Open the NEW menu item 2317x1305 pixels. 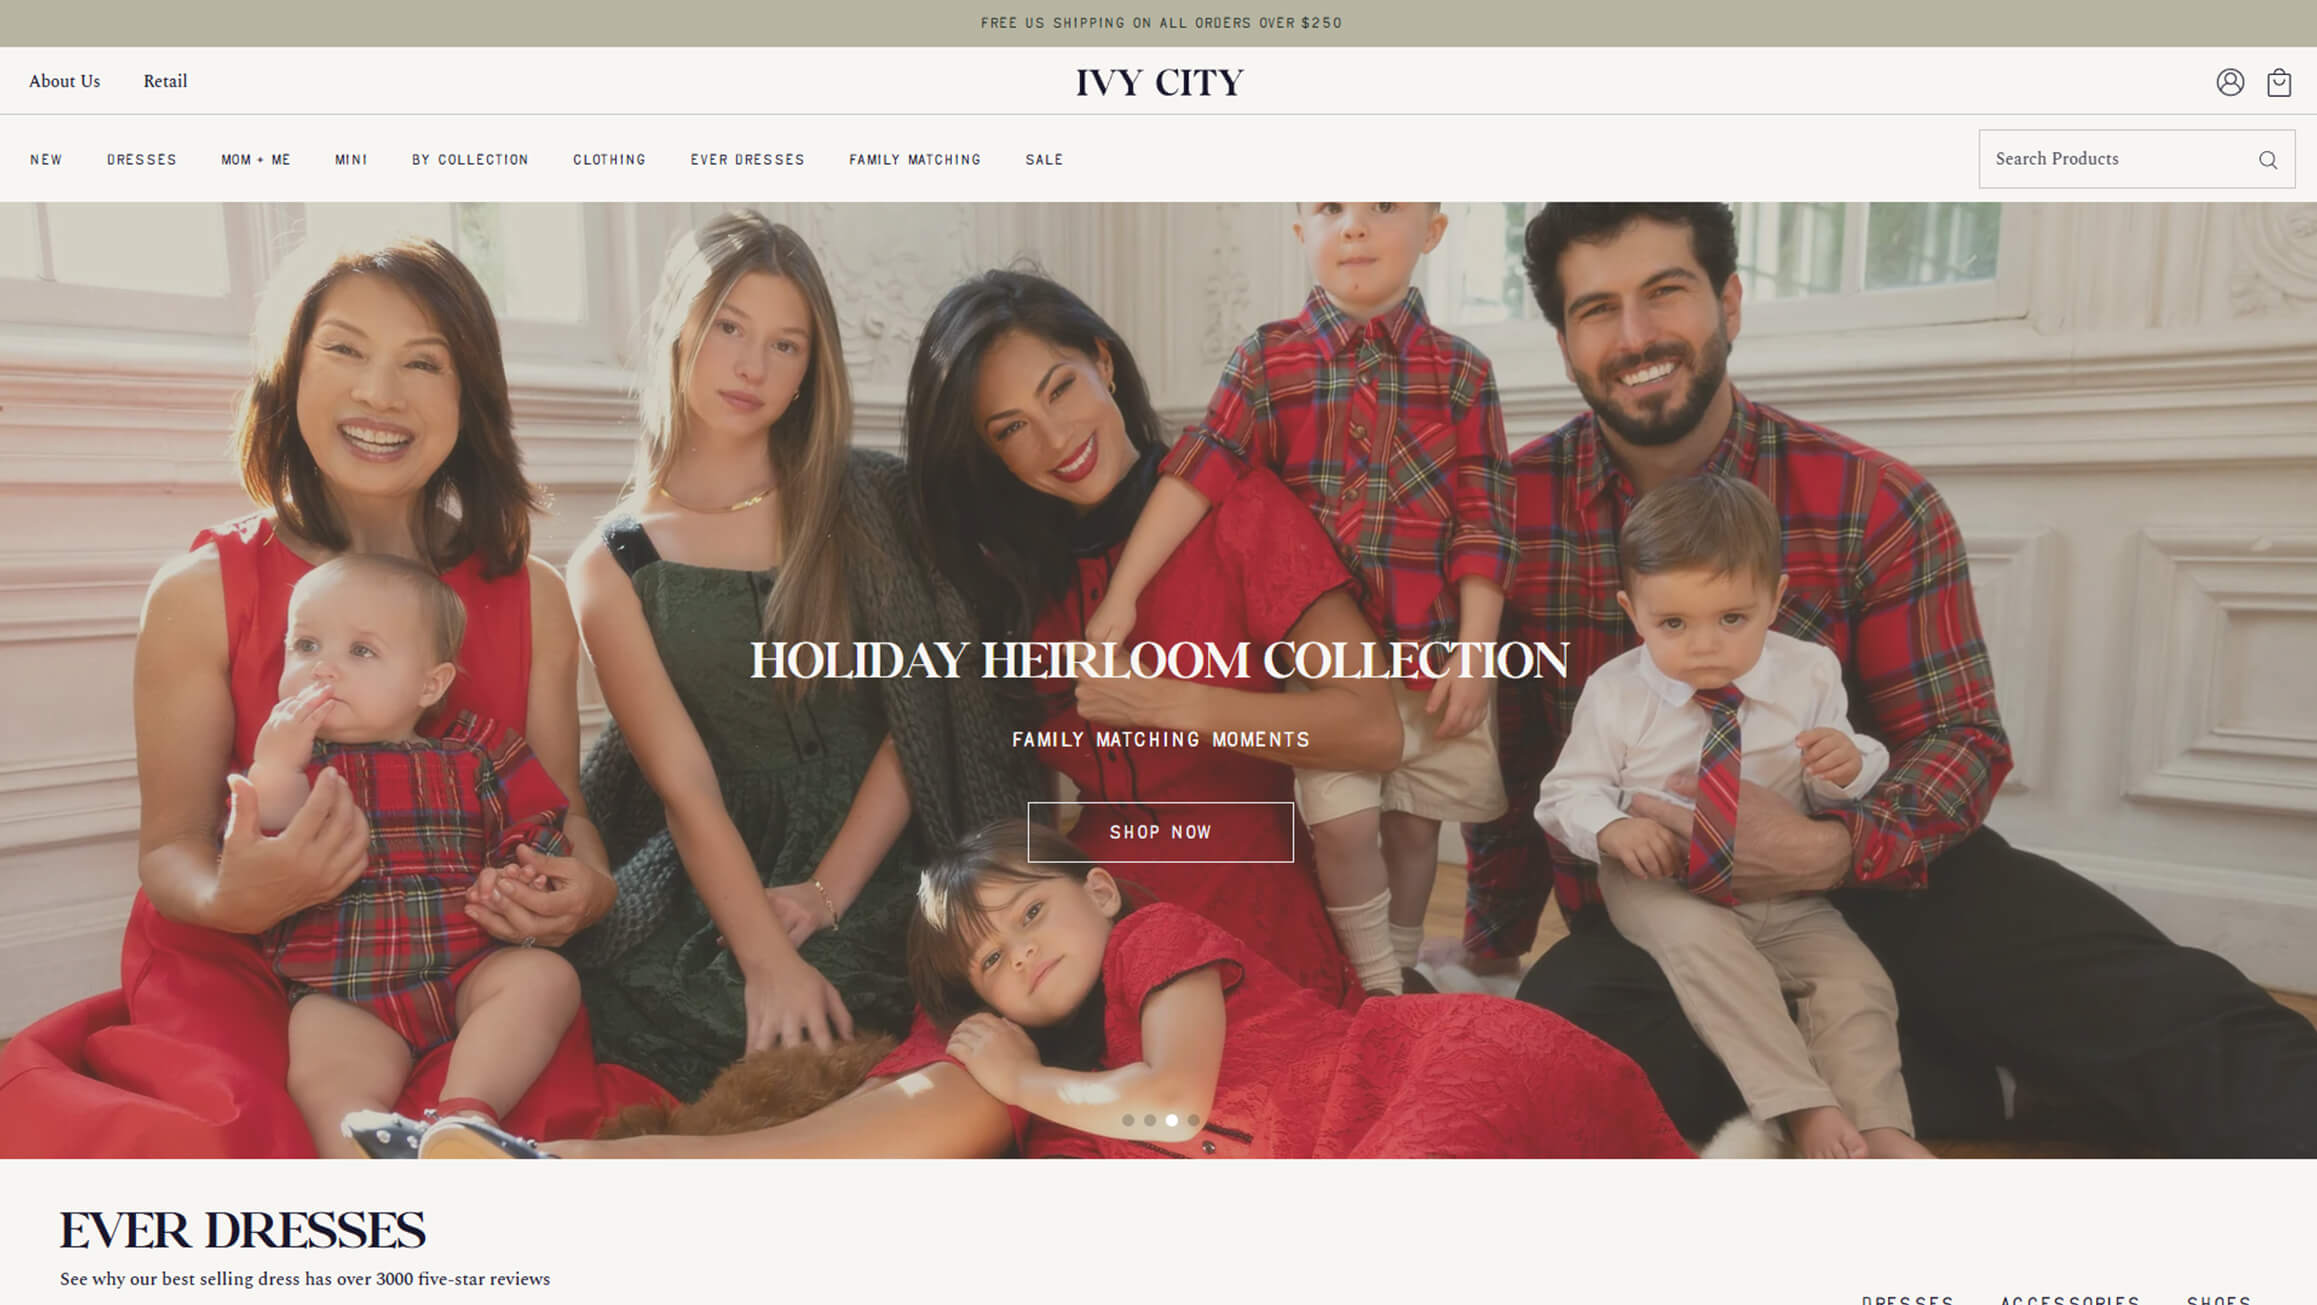pos(46,160)
